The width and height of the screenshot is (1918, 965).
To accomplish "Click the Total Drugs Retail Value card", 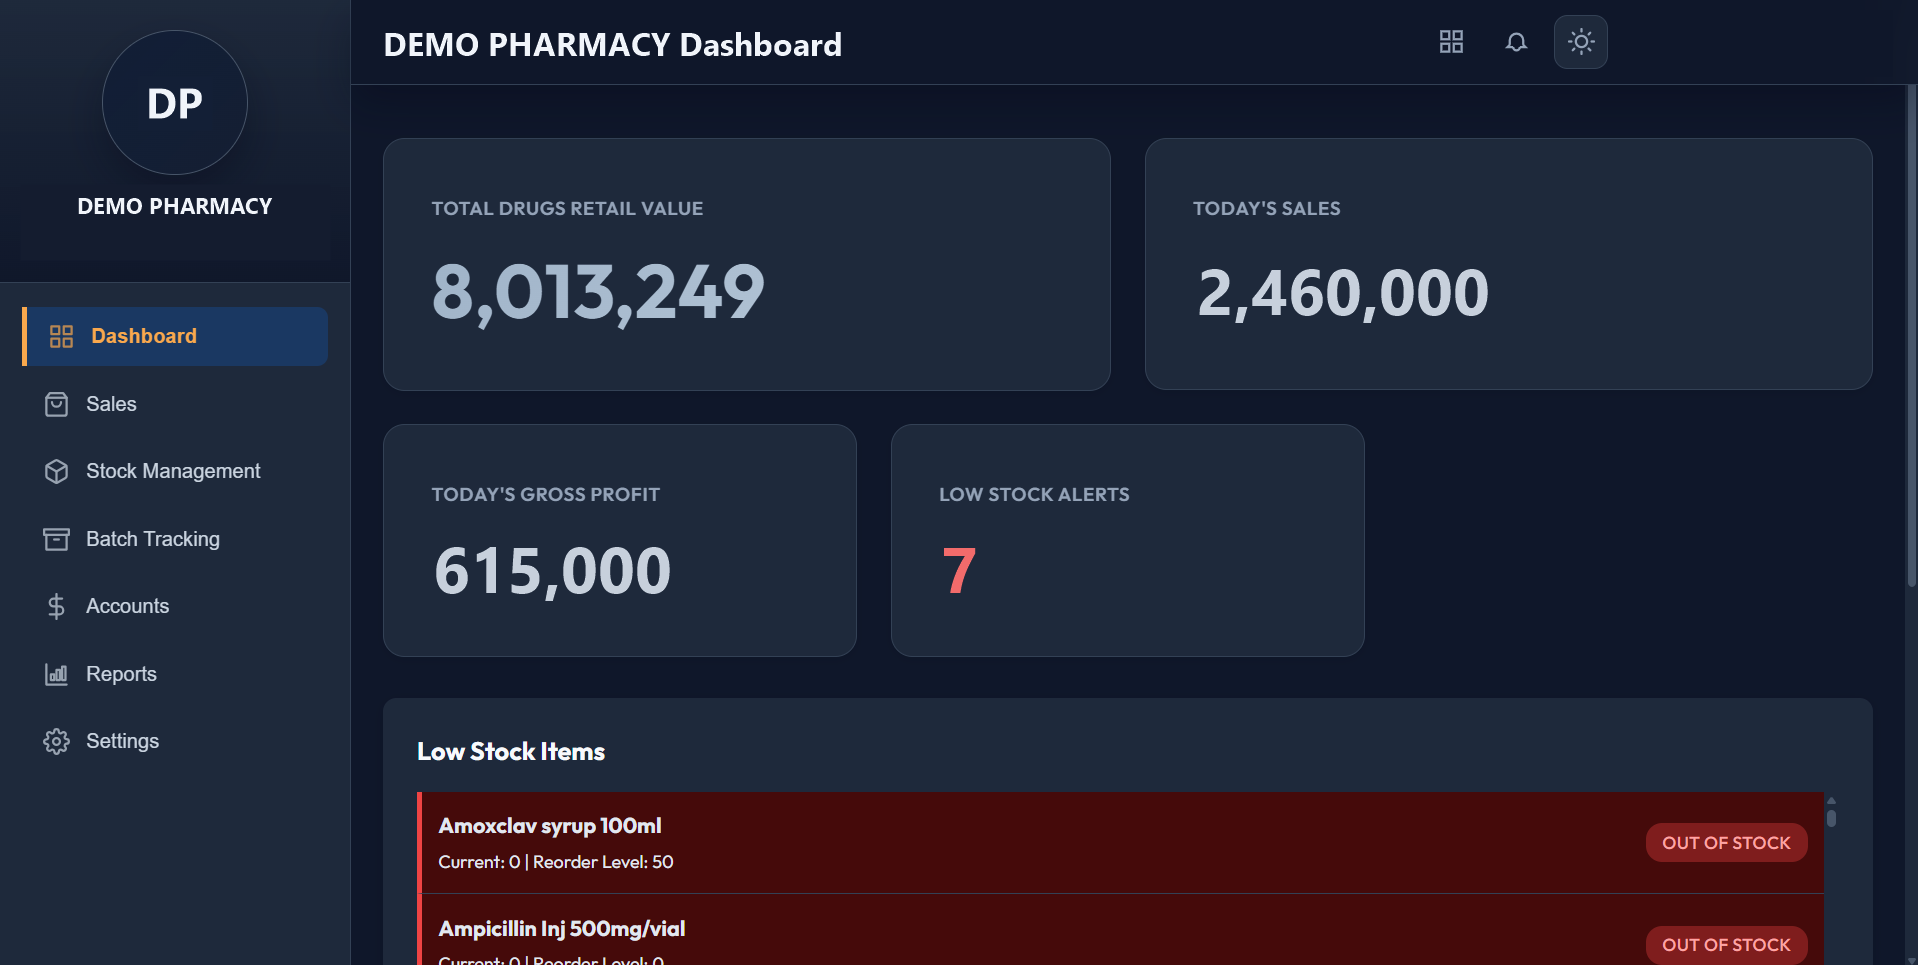I will coord(747,264).
